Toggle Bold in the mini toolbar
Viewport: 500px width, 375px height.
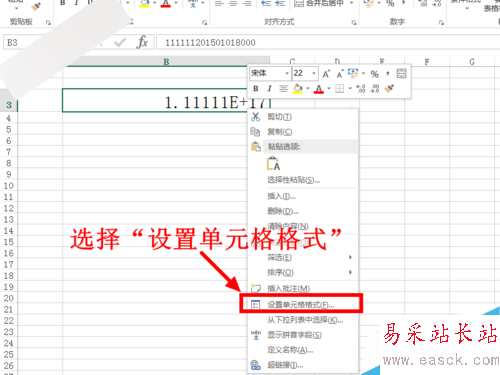[x=256, y=89]
